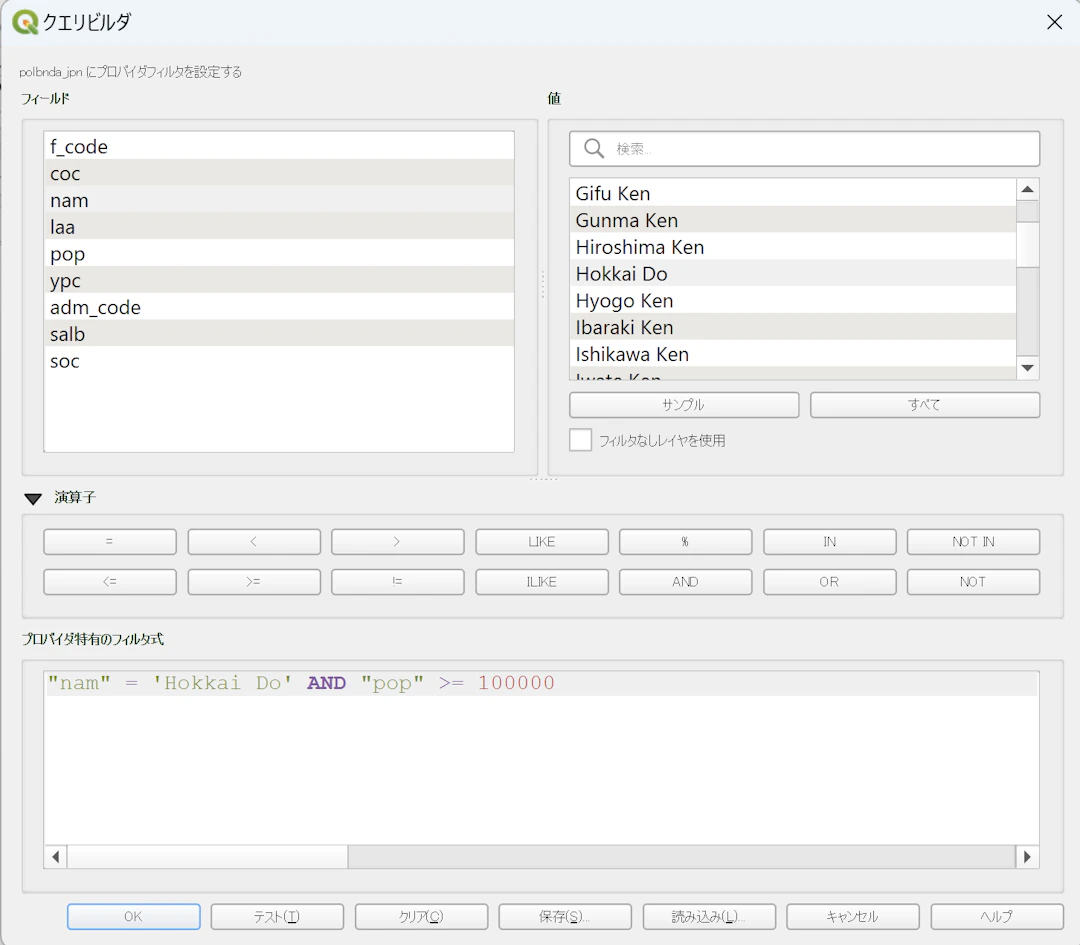1080x945 pixels.
Task: Select the adm_code field
Action: point(279,307)
